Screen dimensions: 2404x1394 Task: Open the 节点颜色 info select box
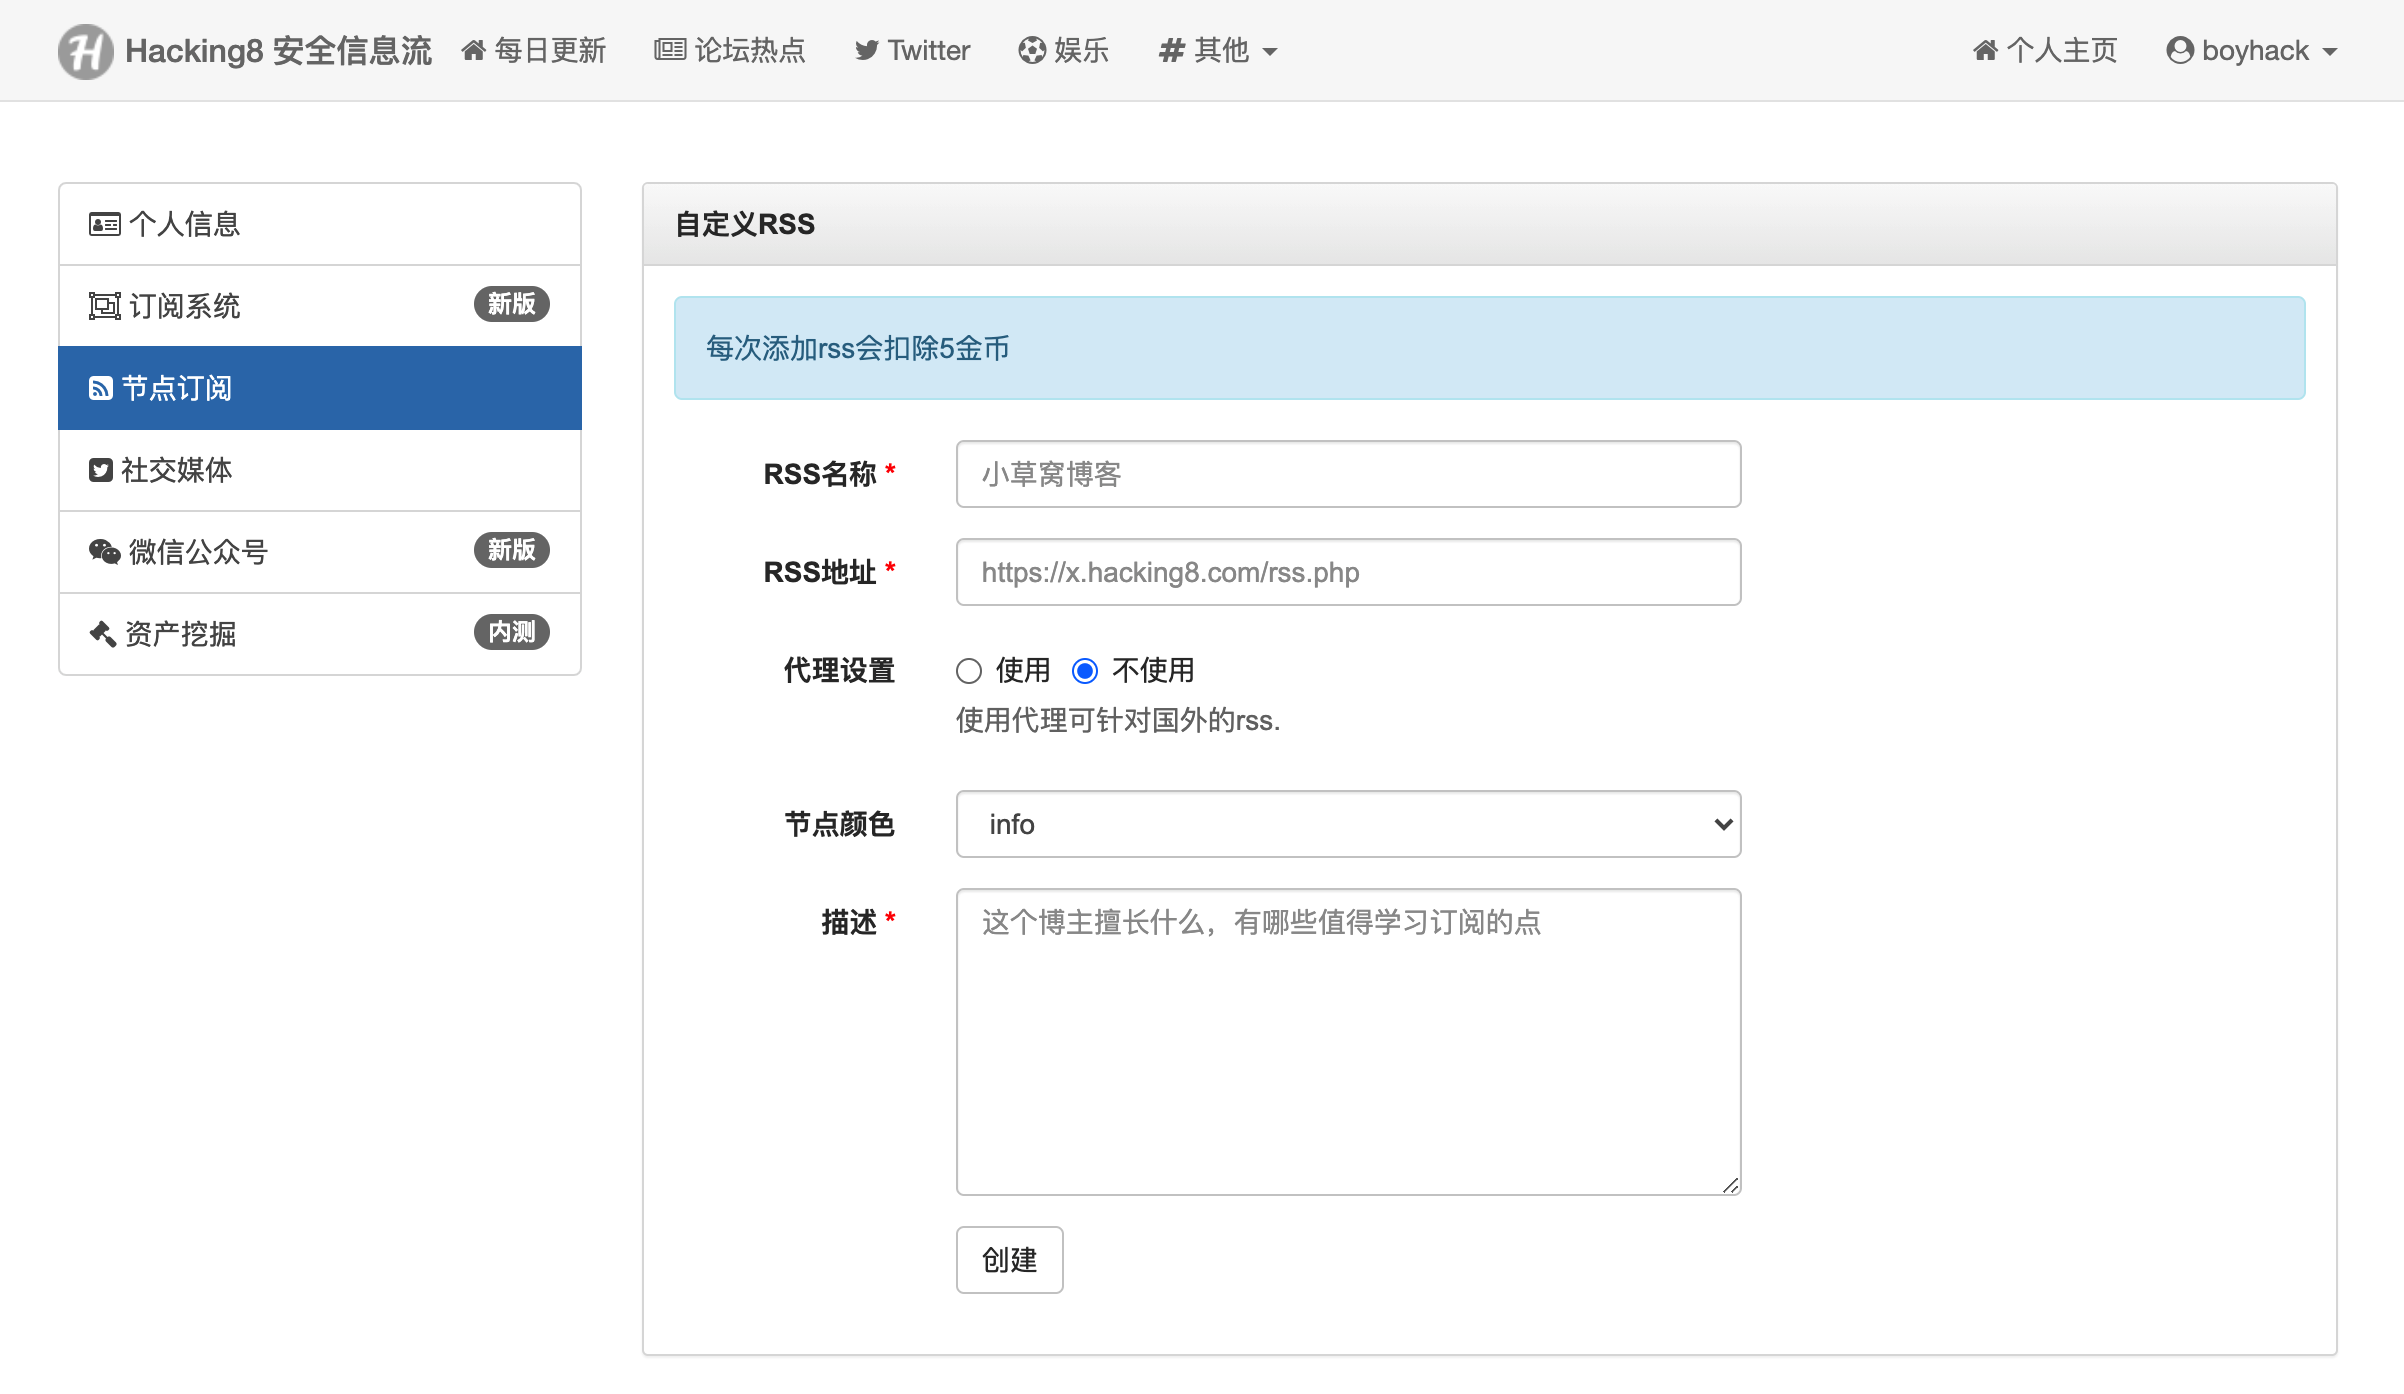click(1348, 824)
